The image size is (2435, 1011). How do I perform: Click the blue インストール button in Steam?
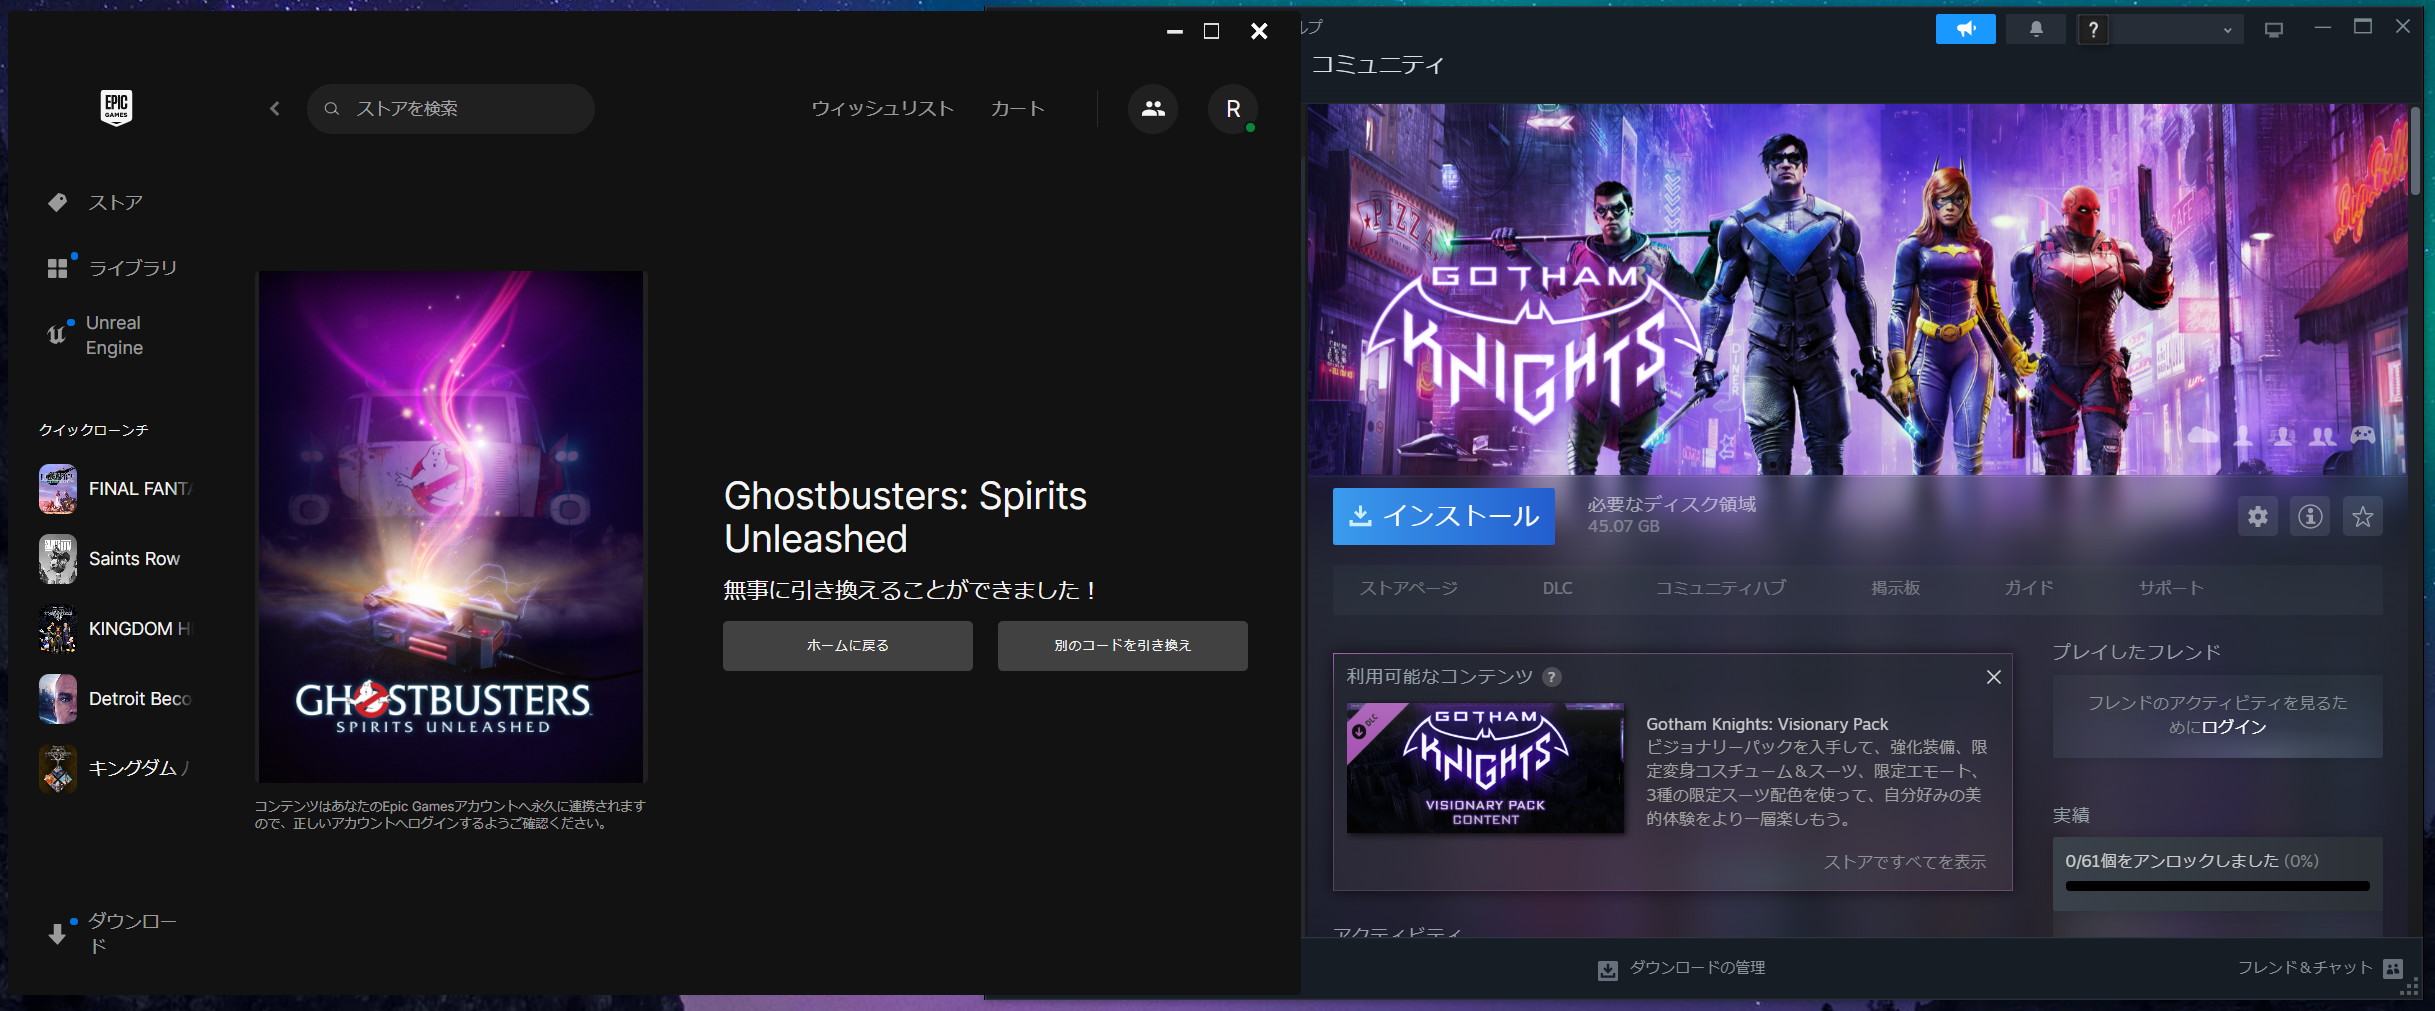click(x=1444, y=516)
